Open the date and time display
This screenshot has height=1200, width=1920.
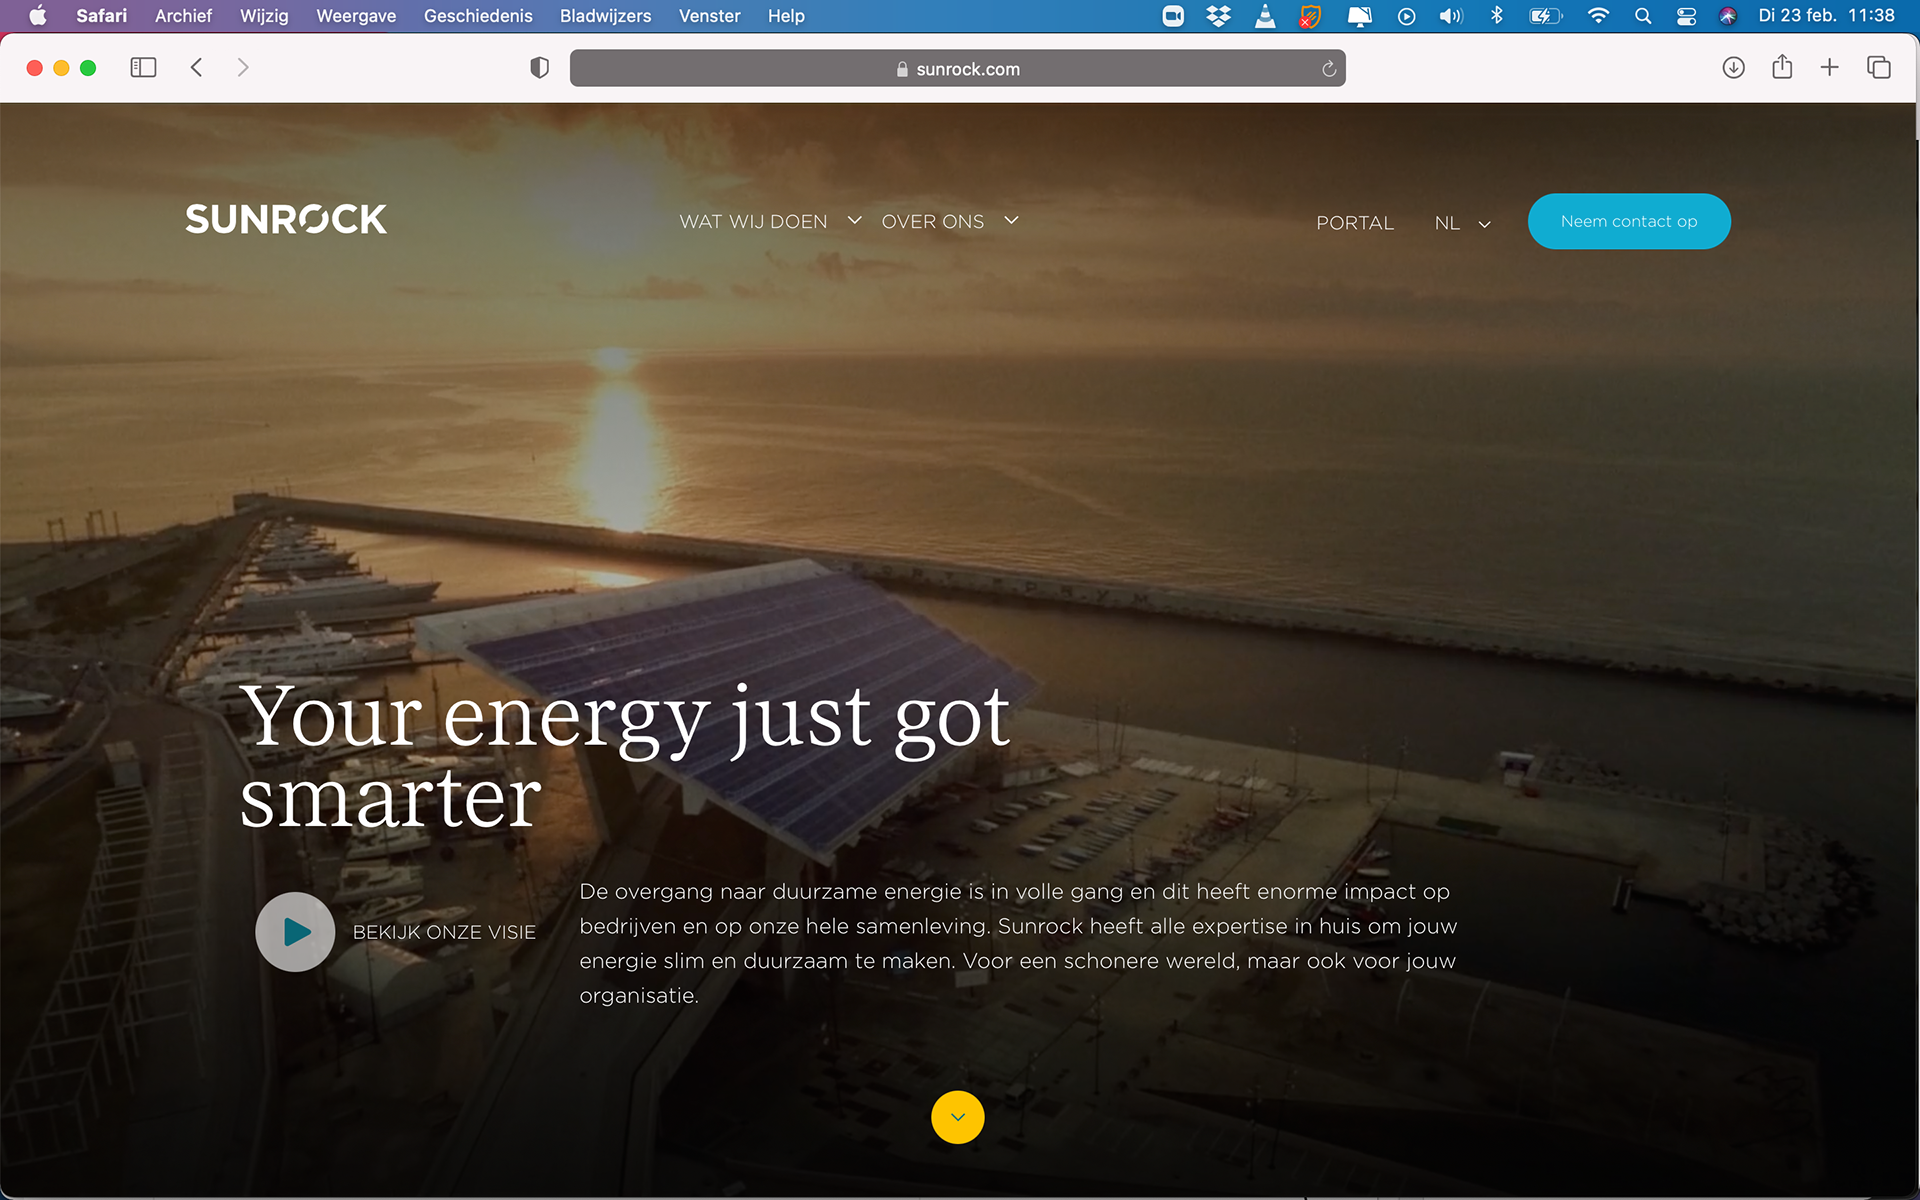pyautogui.click(x=1826, y=16)
